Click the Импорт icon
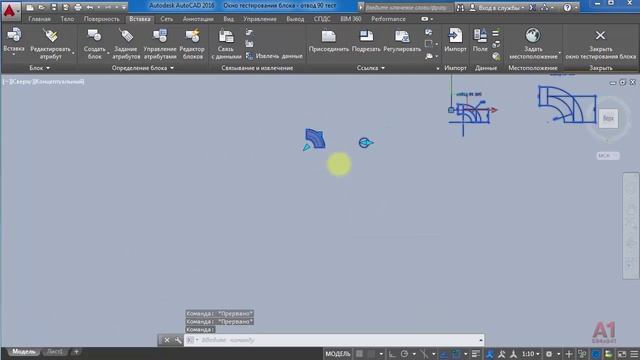Image resolution: width=640 pixels, height=360 pixels. [x=455, y=36]
